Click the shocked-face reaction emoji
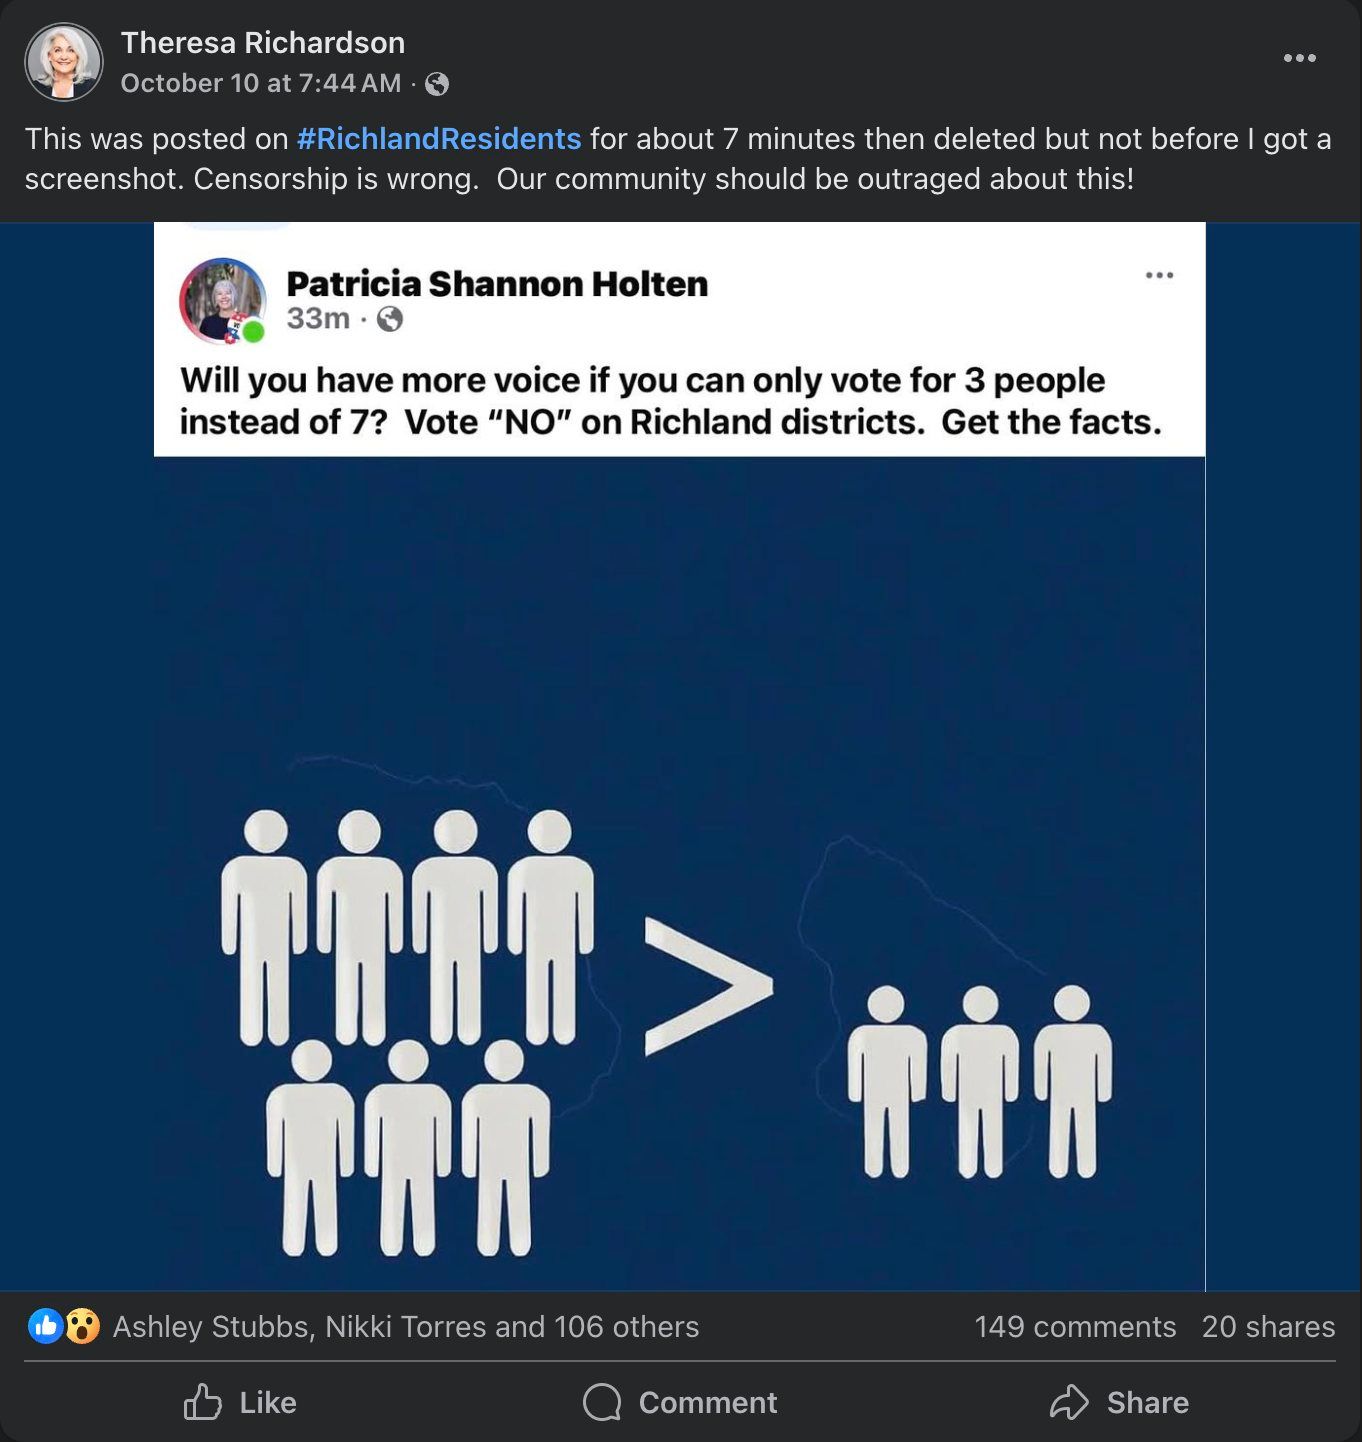This screenshot has width=1362, height=1442. 83,1326
